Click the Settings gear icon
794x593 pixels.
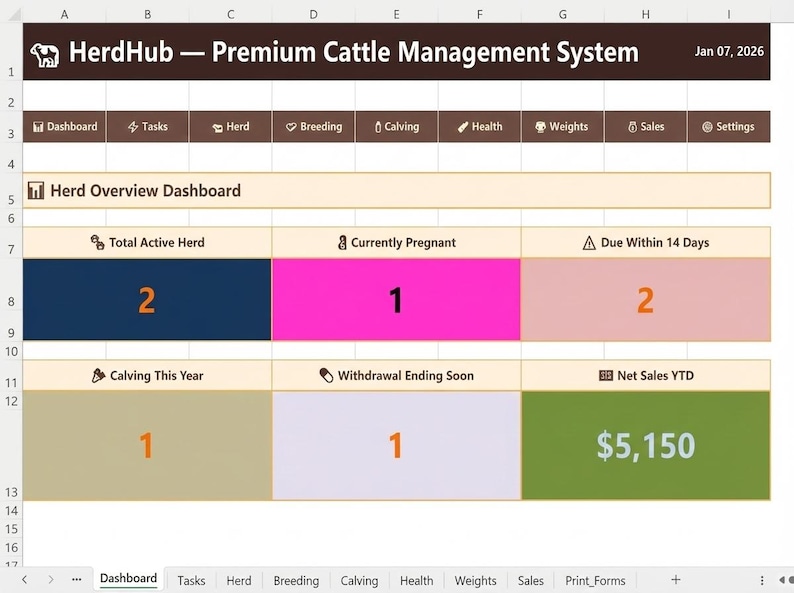[x=707, y=127]
